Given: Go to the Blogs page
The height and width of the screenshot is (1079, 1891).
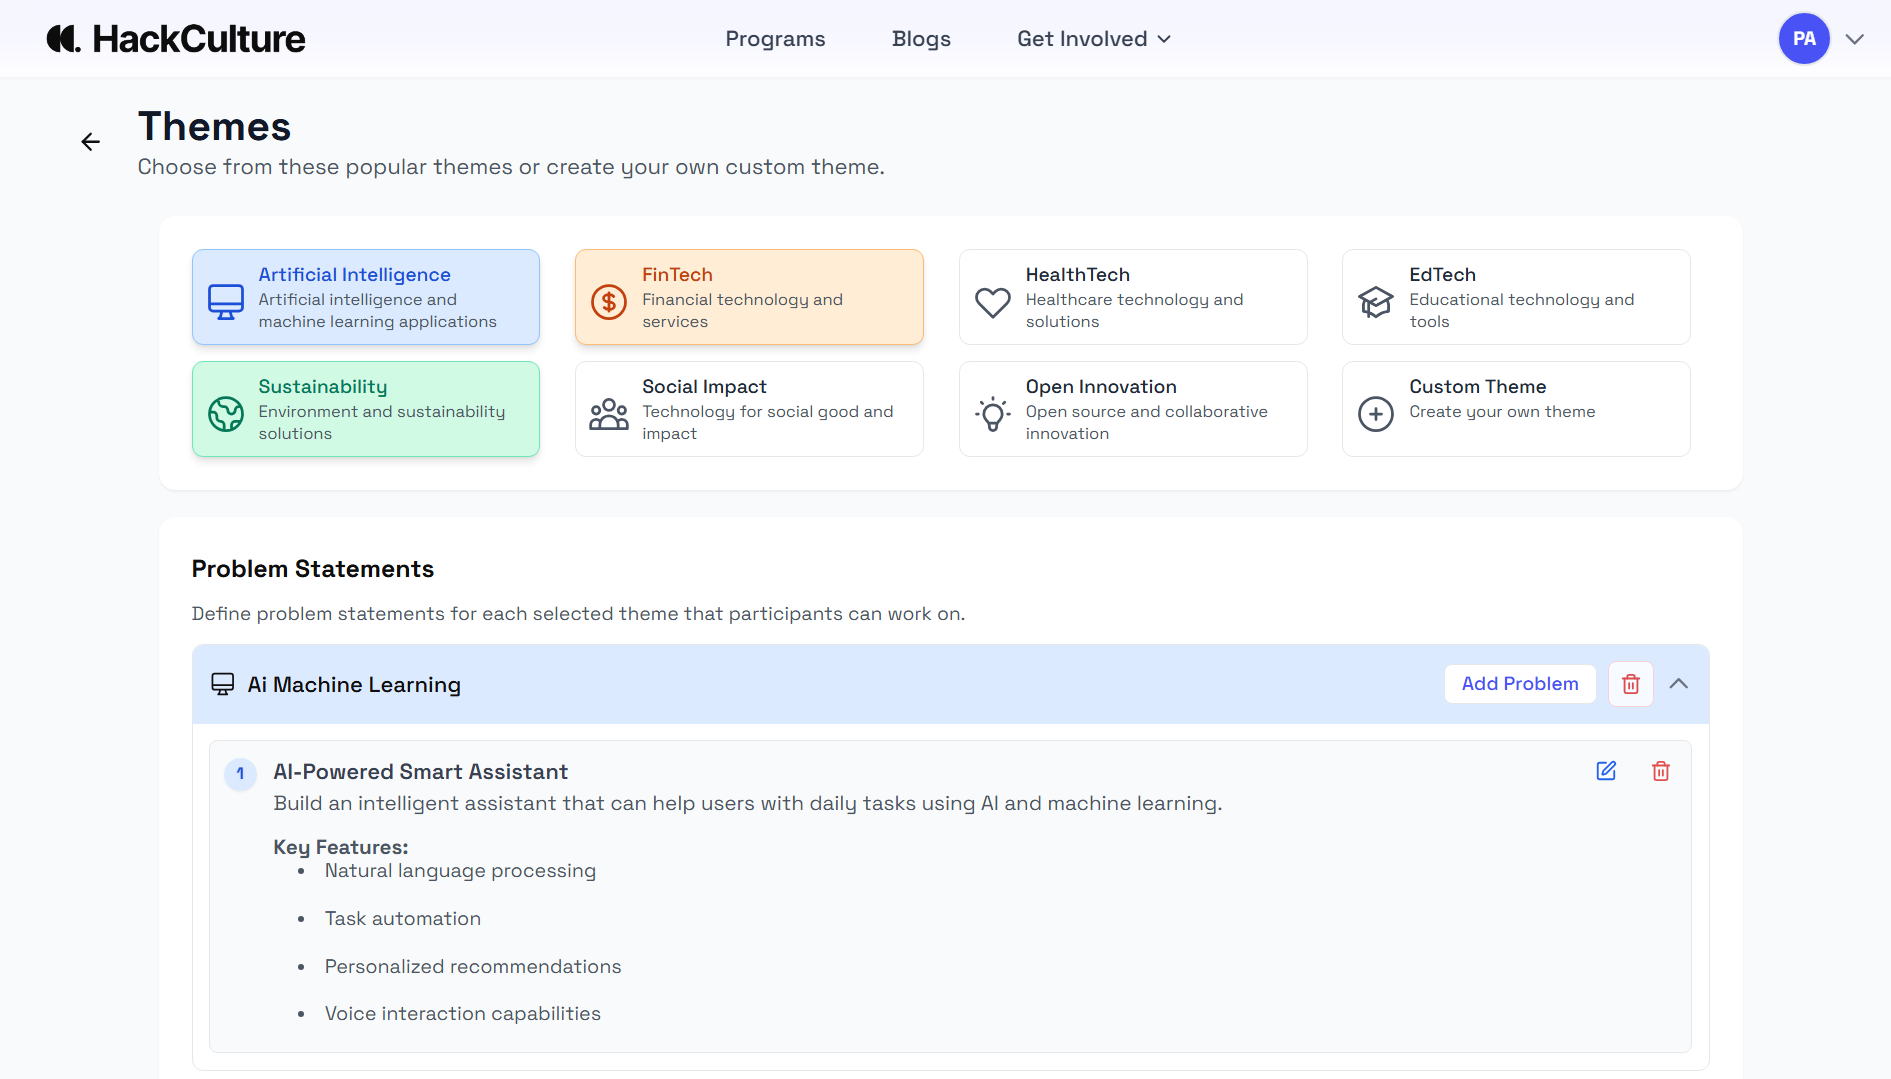Looking at the screenshot, I should point(921,39).
